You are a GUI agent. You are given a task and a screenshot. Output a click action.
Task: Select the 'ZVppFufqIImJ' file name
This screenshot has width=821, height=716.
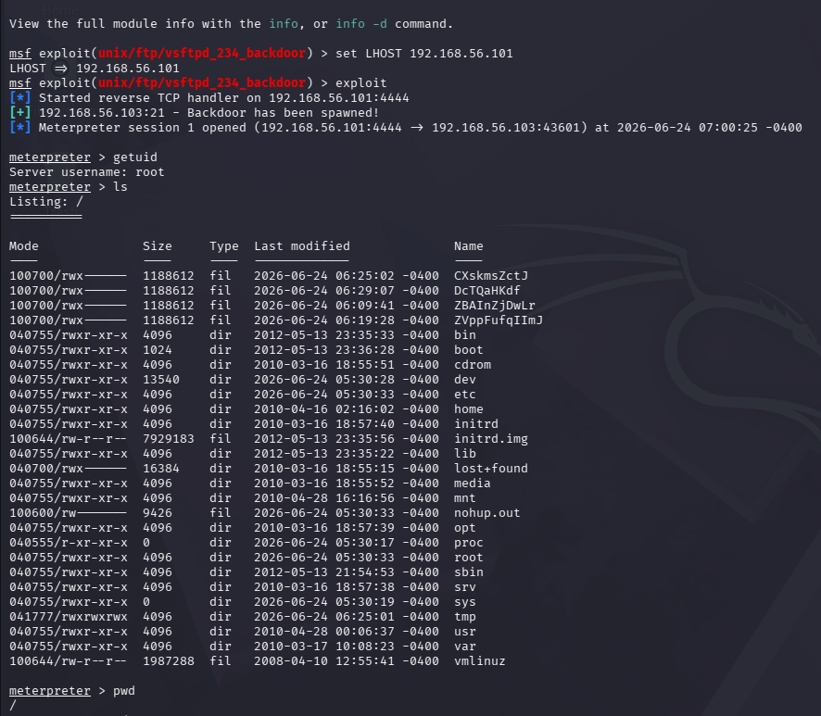click(x=498, y=320)
